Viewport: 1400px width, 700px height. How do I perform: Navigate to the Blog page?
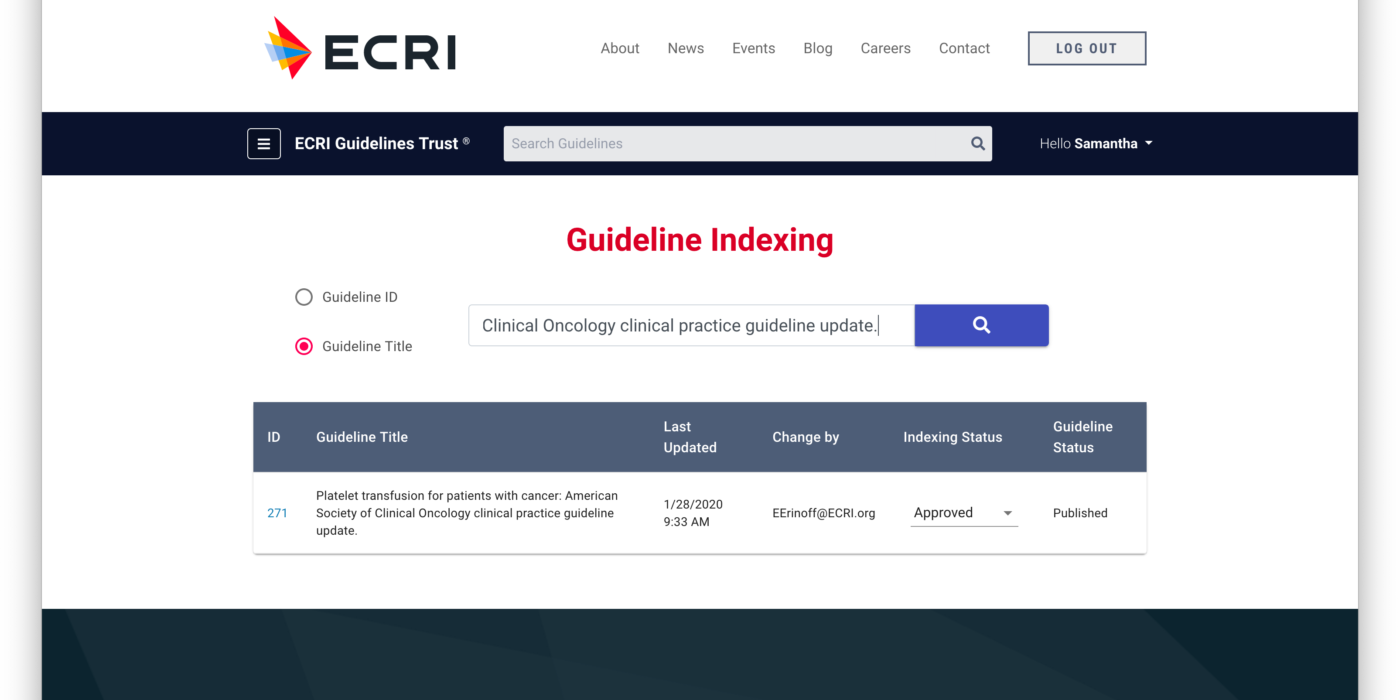pos(817,49)
